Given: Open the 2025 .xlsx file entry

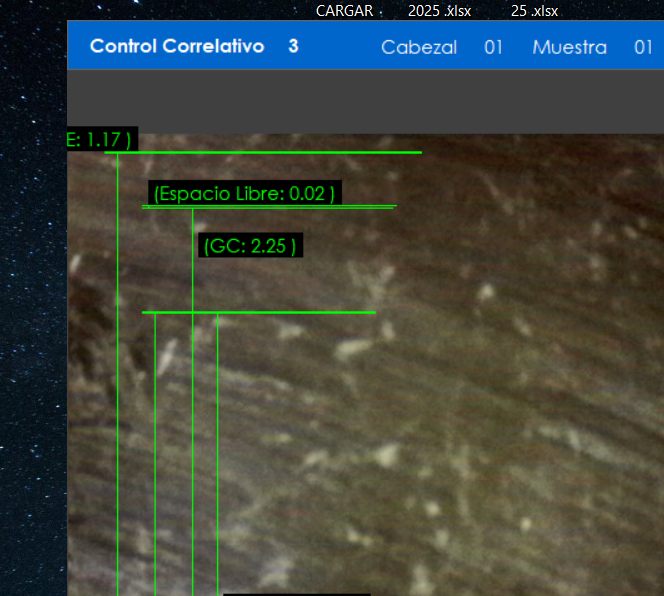Looking at the screenshot, I should tap(439, 11).
